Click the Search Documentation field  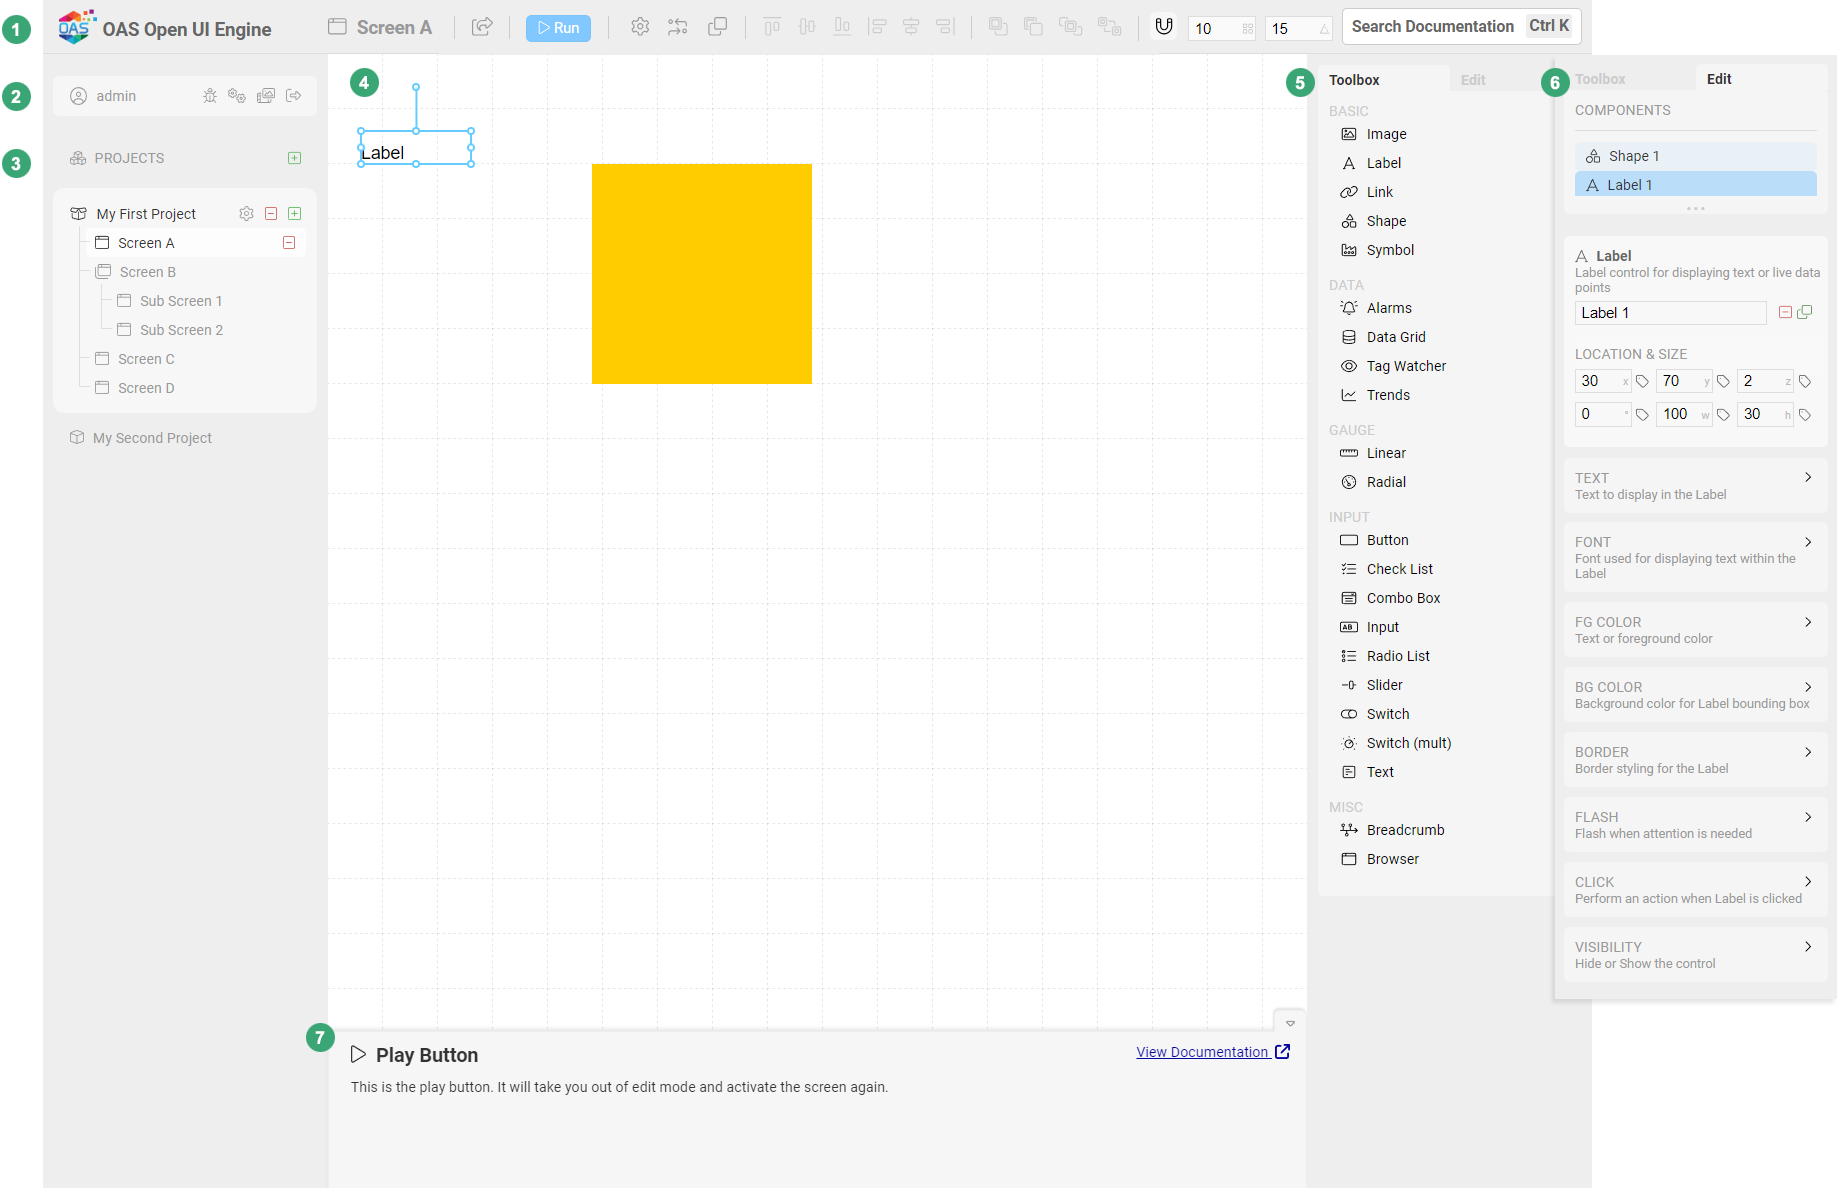point(1432,26)
